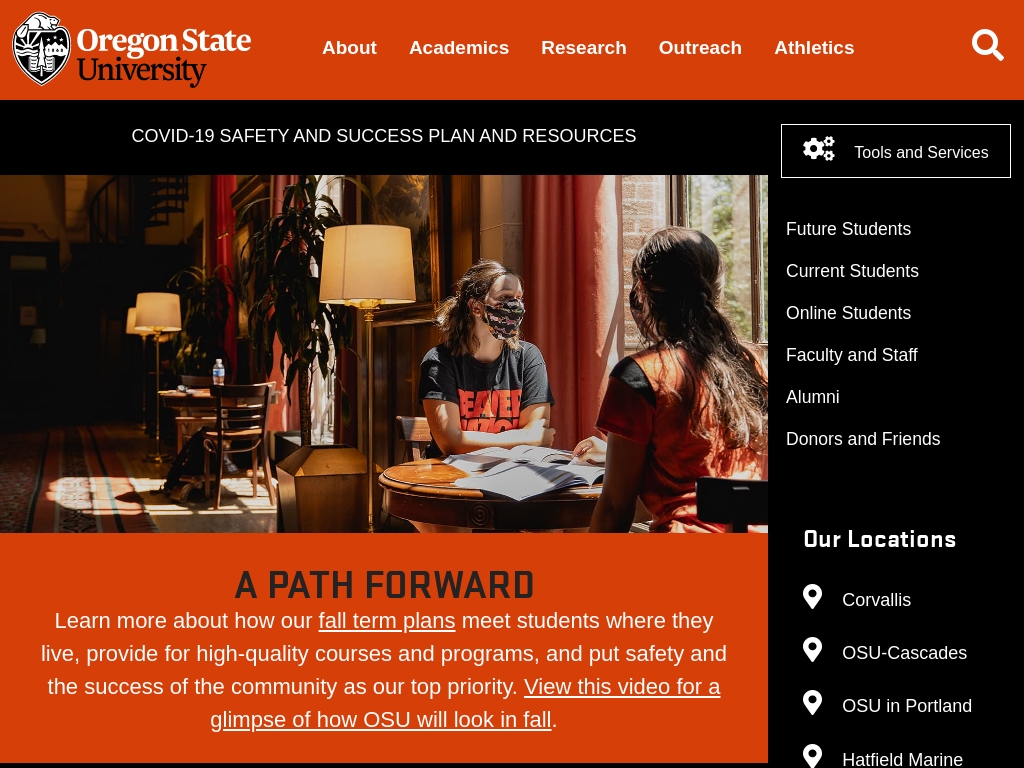The width and height of the screenshot is (1024, 768).
Task: Expand the Tools and Services panel
Action: pos(896,151)
